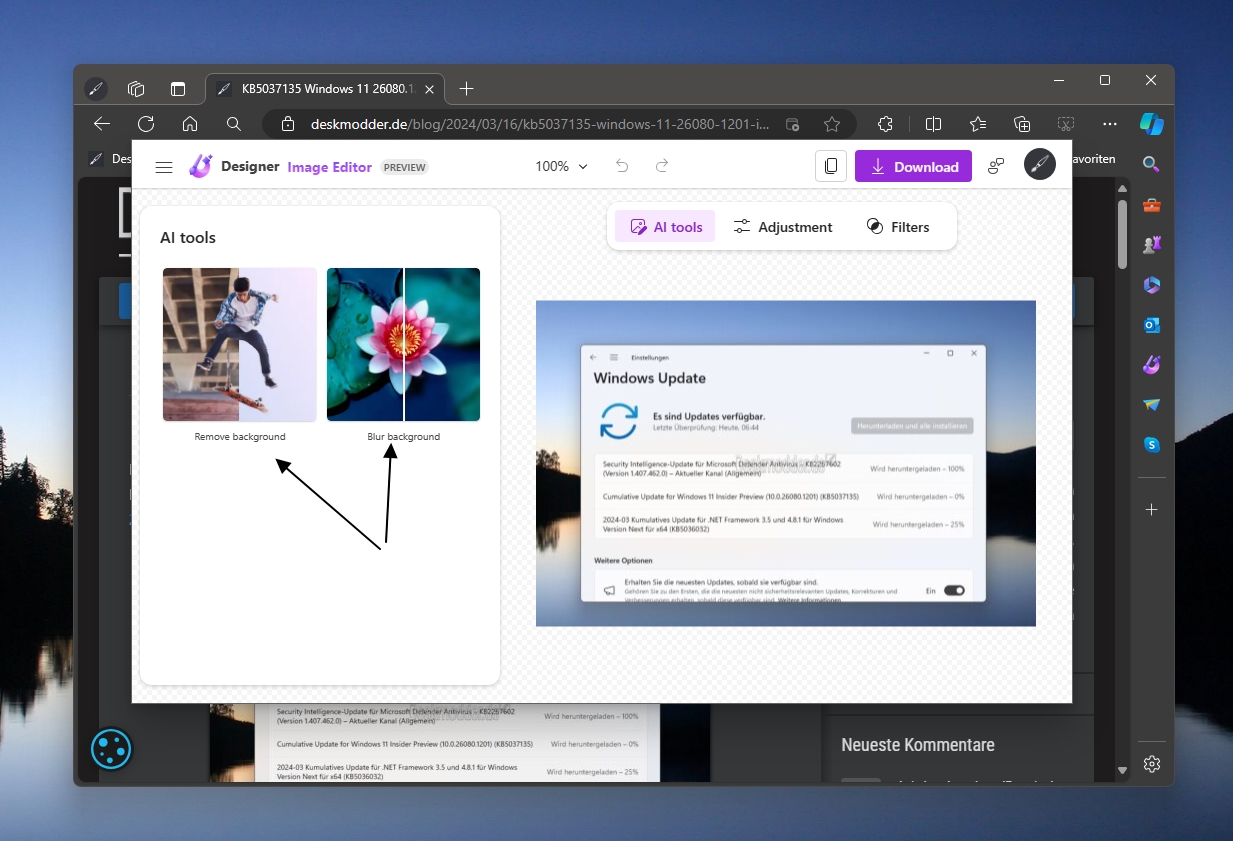Viewport: 1233px width, 841px height.
Task: Switch to the AI tools tab
Action: tap(666, 227)
